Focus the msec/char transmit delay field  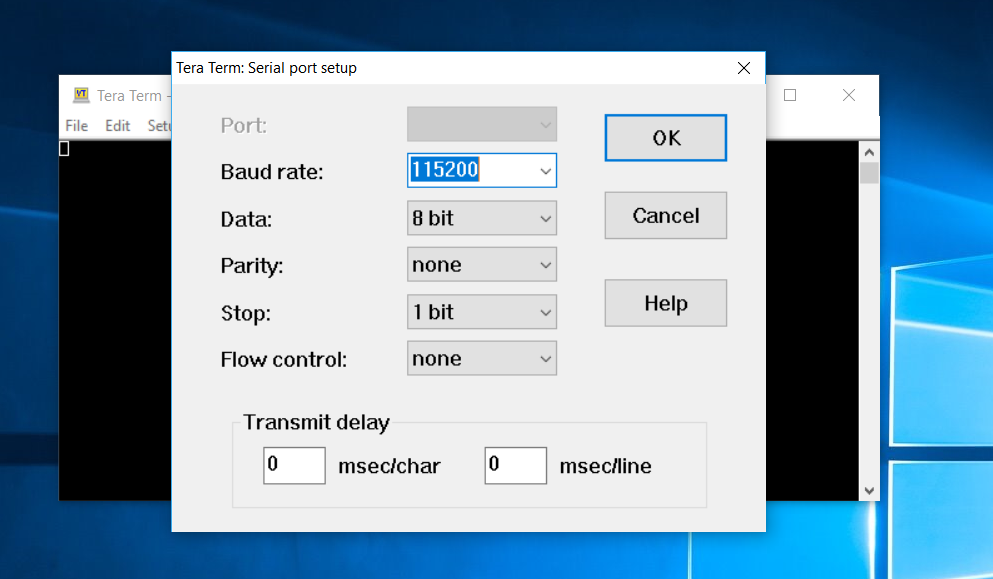point(294,466)
